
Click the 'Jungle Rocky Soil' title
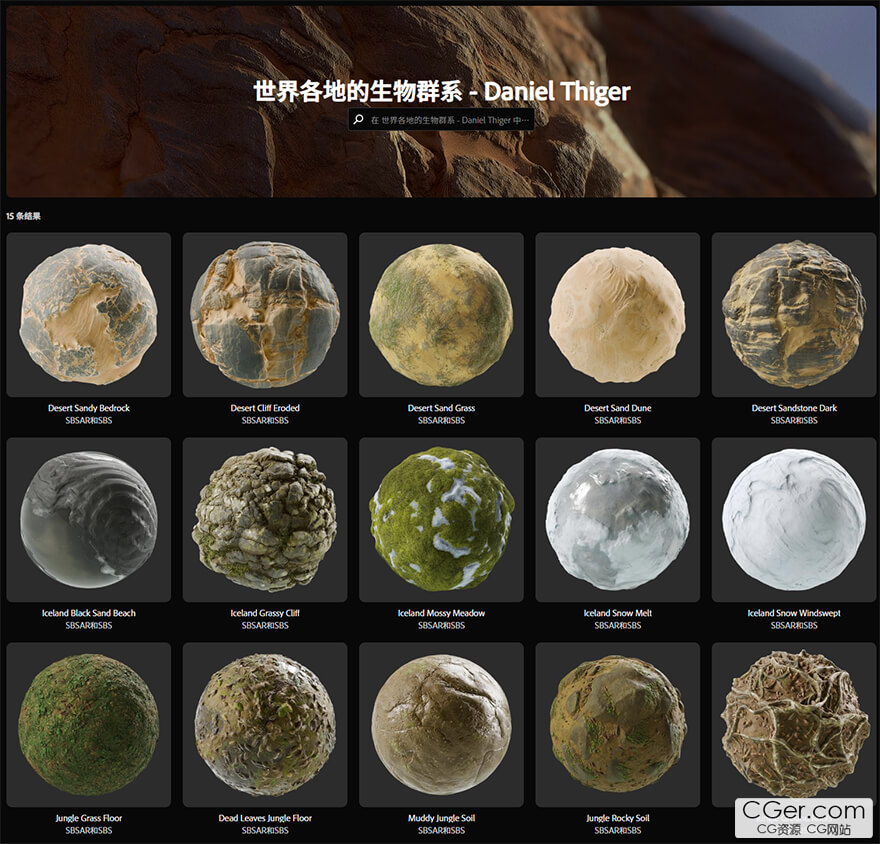click(617, 818)
